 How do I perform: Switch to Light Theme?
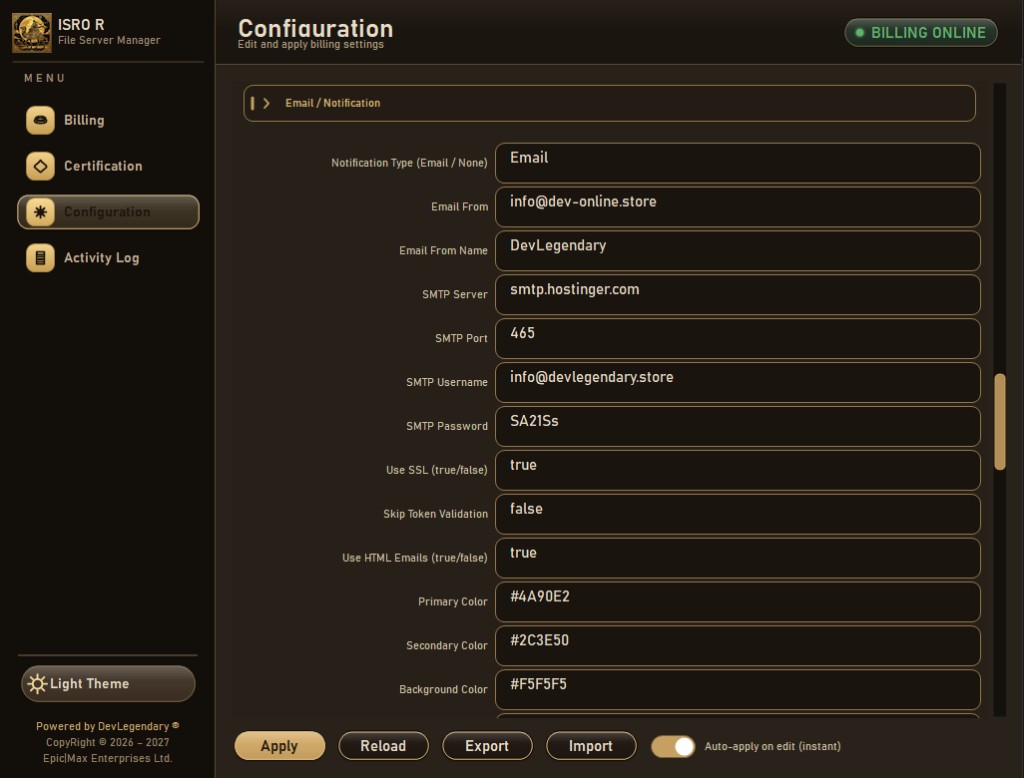tap(108, 684)
